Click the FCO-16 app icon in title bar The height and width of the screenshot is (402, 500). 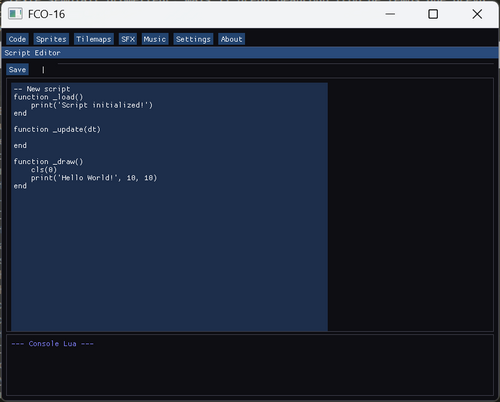point(15,14)
